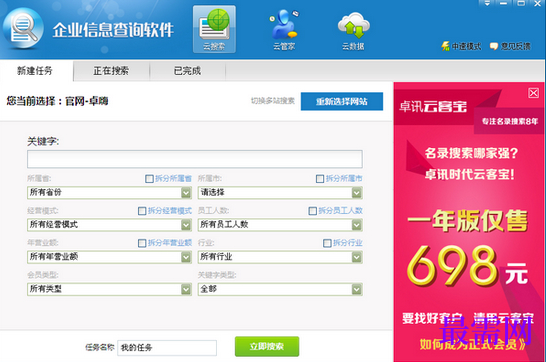Viewport: 551px width, 362px height.
Task: Open the 云数据 cloud data icon
Action: click(354, 31)
